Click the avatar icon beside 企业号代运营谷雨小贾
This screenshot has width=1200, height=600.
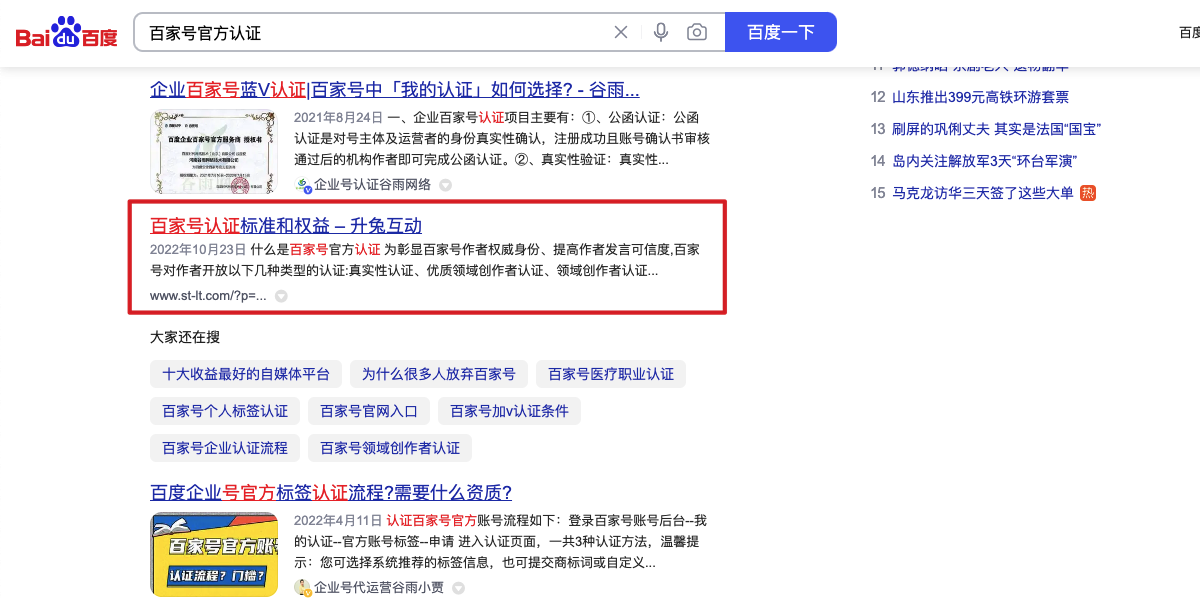(303, 588)
